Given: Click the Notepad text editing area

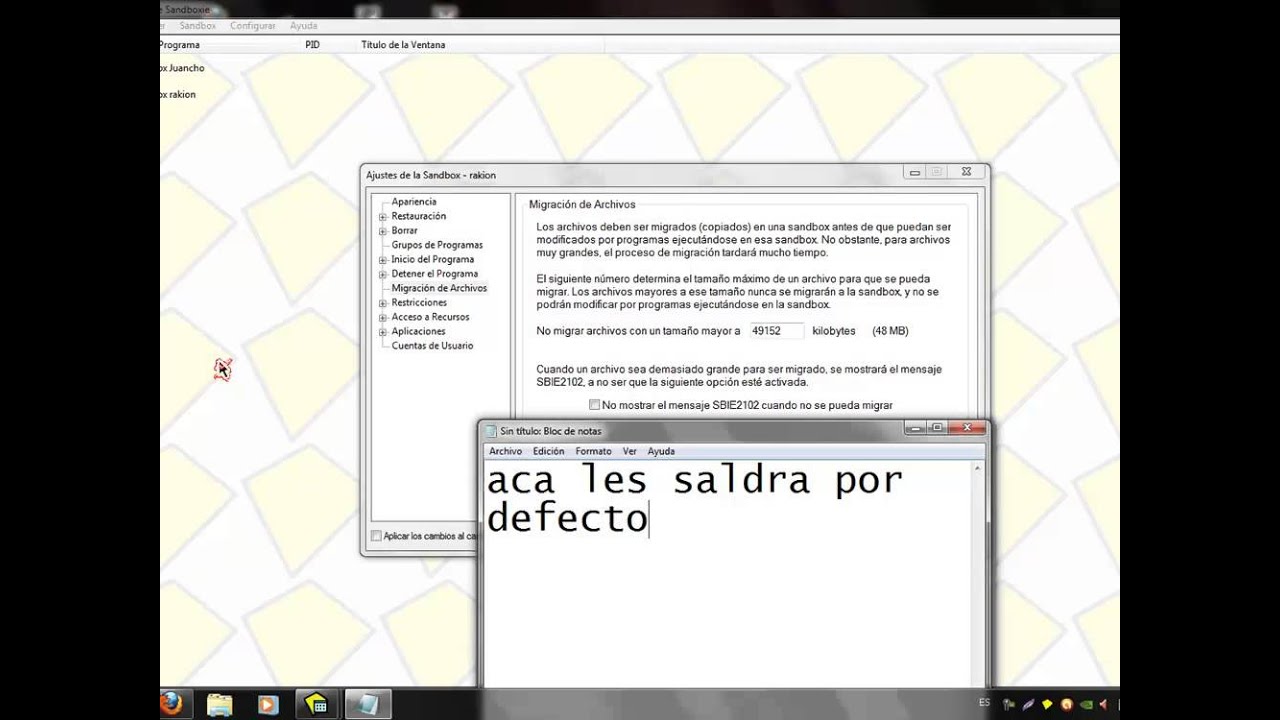Looking at the screenshot, I should (x=728, y=574).
